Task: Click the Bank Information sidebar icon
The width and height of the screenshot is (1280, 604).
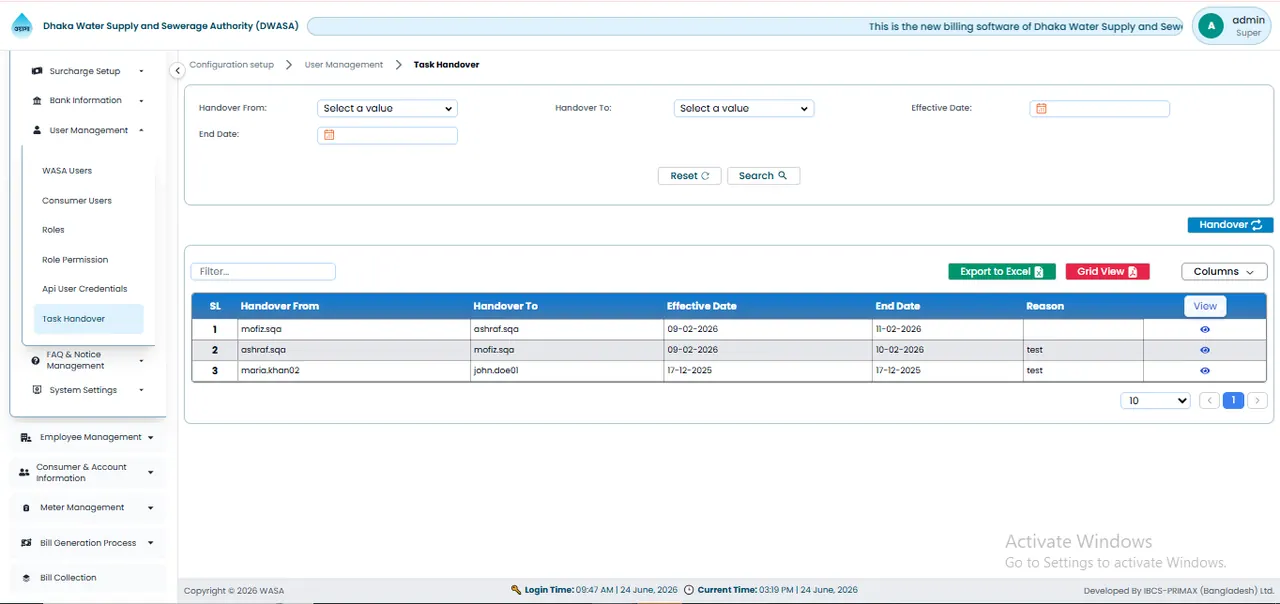Action: coord(37,100)
